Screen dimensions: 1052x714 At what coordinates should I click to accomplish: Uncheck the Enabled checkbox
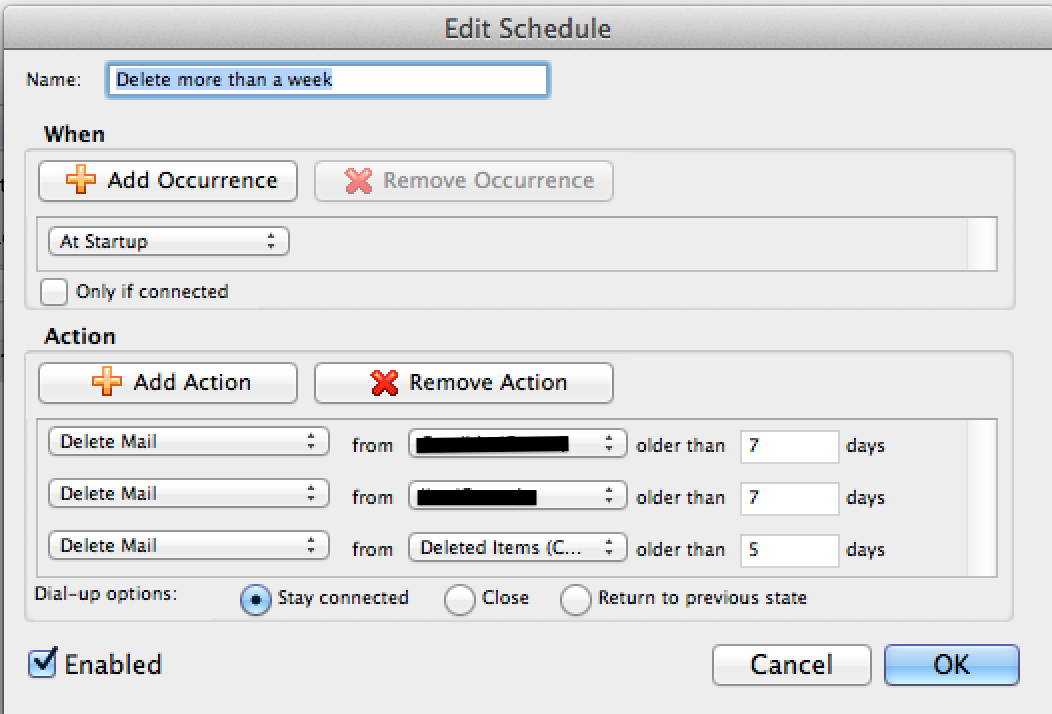[x=42, y=663]
